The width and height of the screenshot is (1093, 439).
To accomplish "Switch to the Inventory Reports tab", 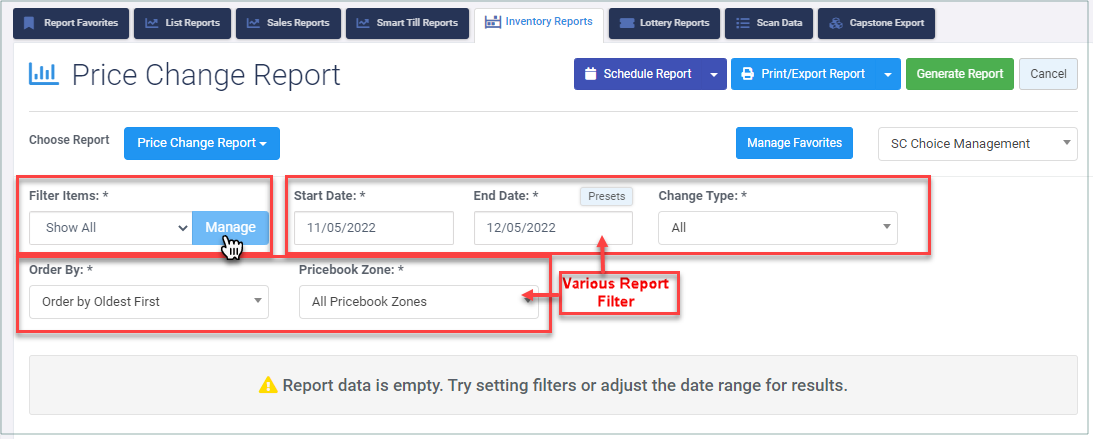I will coord(540,22).
